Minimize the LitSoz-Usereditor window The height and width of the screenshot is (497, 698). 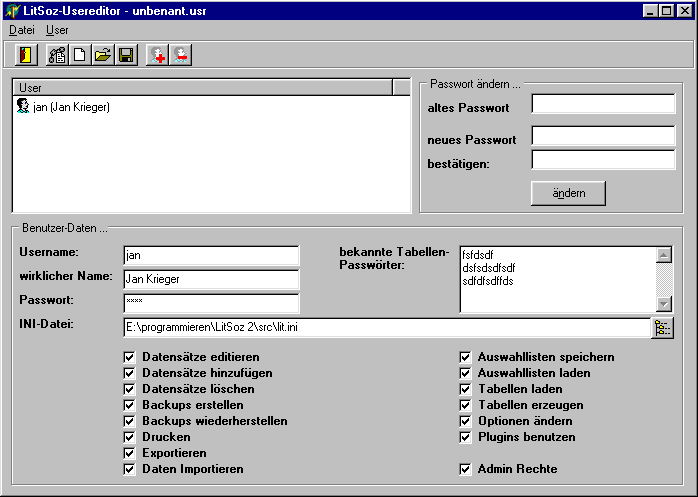coord(650,11)
